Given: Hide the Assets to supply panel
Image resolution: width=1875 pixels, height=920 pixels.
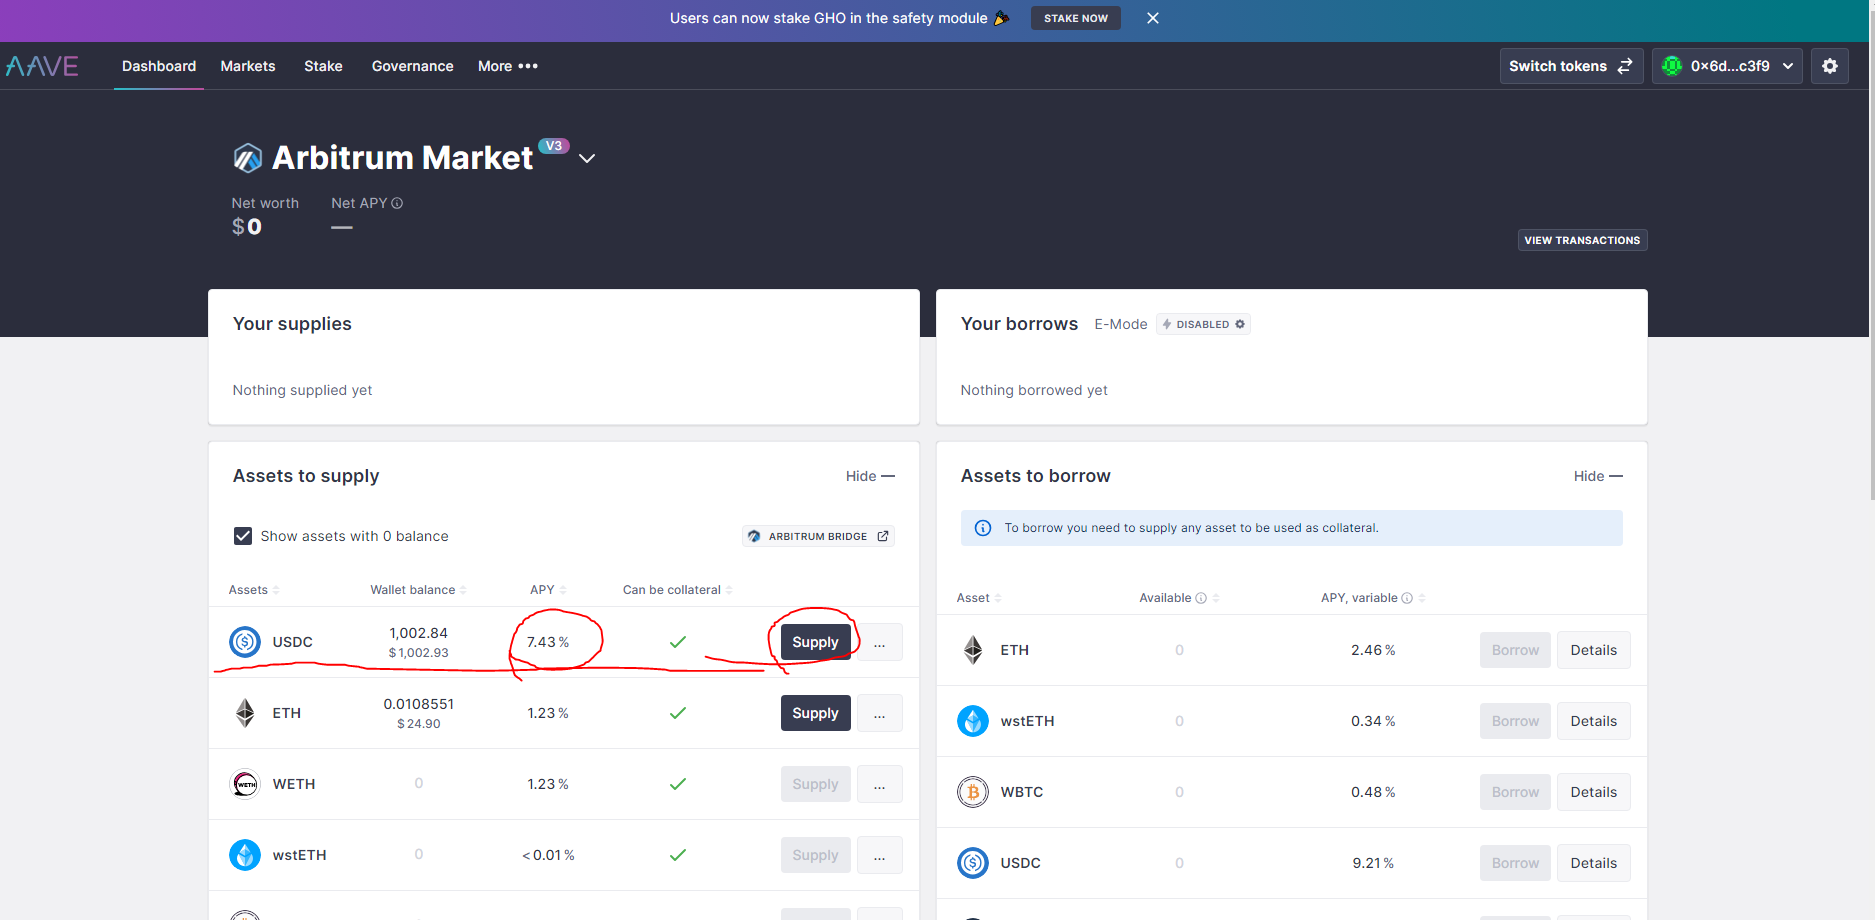Looking at the screenshot, I should [870, 476].
